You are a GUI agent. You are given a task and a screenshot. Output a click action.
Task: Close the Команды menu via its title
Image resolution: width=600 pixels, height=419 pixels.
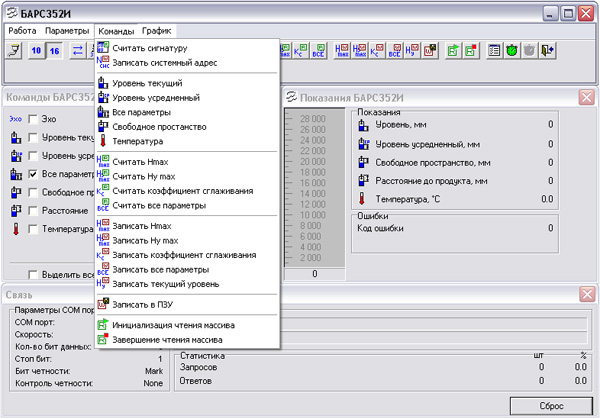[x=116, y=31]
